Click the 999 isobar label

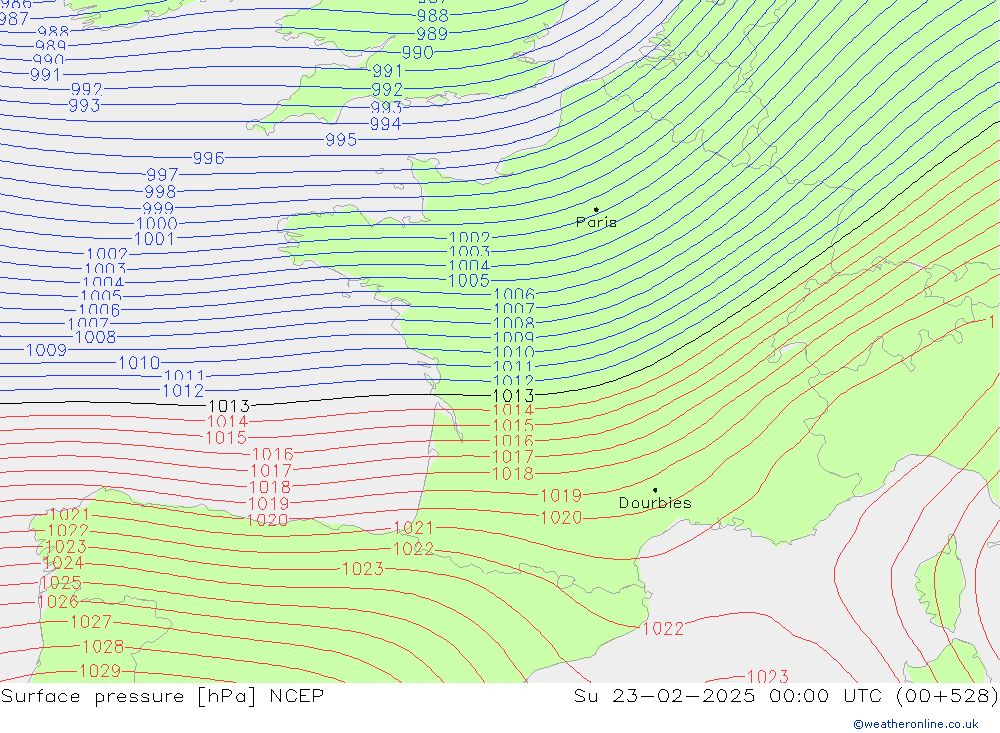coord(158,208)
